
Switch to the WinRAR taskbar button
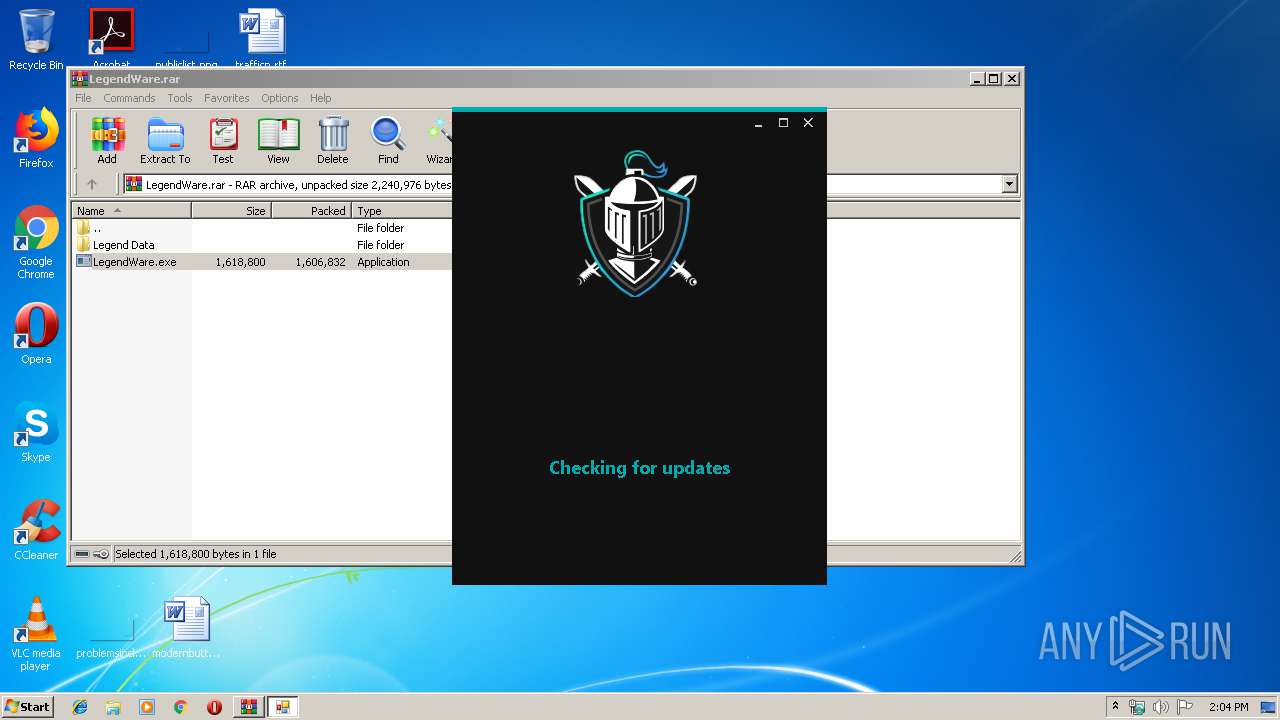pyautogui.click(x=248, y=707)
